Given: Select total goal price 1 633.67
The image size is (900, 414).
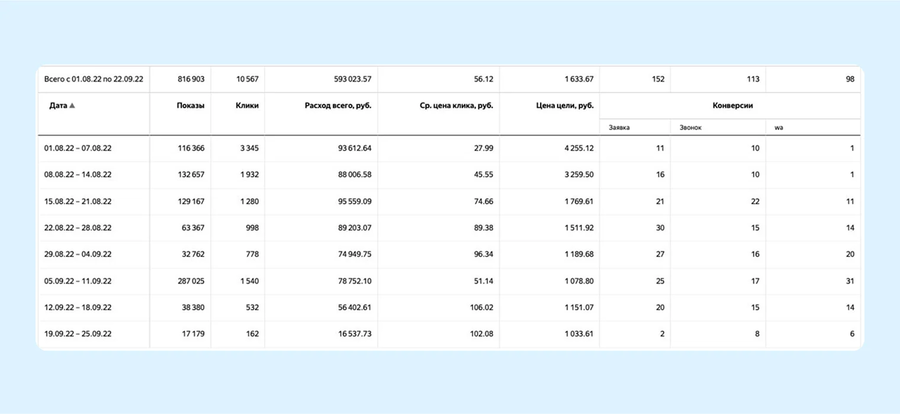Looking at the screenshot, I should pyautogui.click(x=579, y=79).
